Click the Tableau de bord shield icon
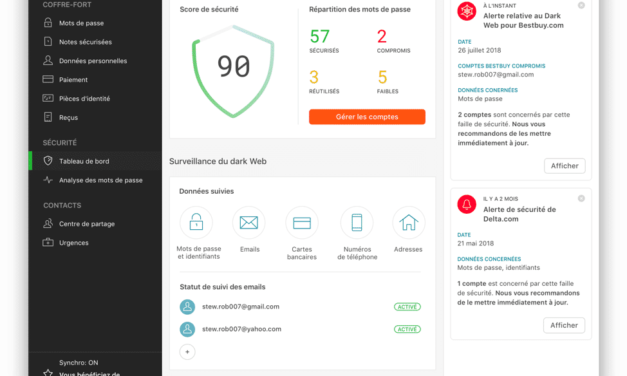The width and height of the screenshot is (627, 376). pos(48,161)
